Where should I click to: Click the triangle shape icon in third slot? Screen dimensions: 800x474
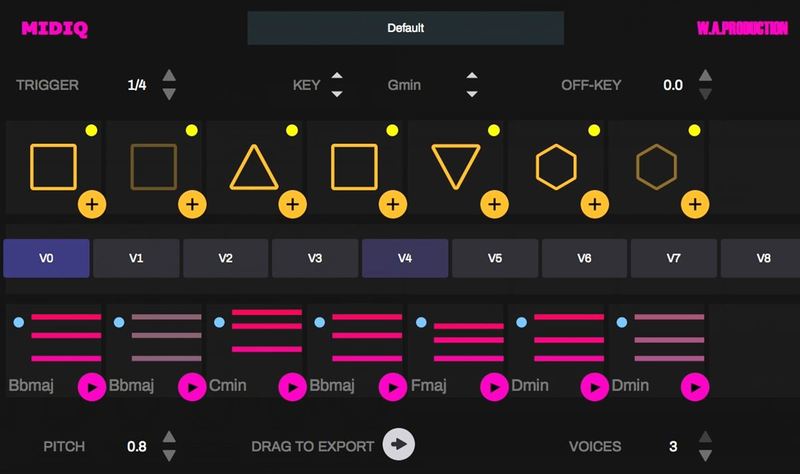tap(254, 166)
